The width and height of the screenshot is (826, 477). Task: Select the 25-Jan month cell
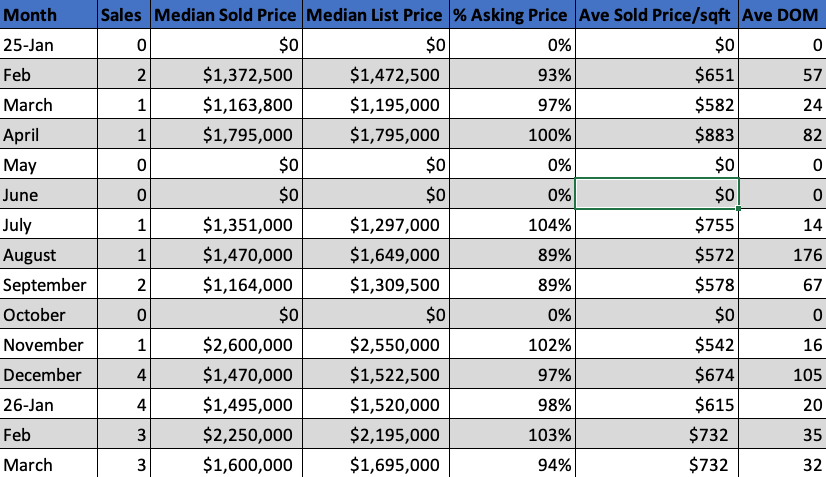pyautogui.click(x=49, y=45)
